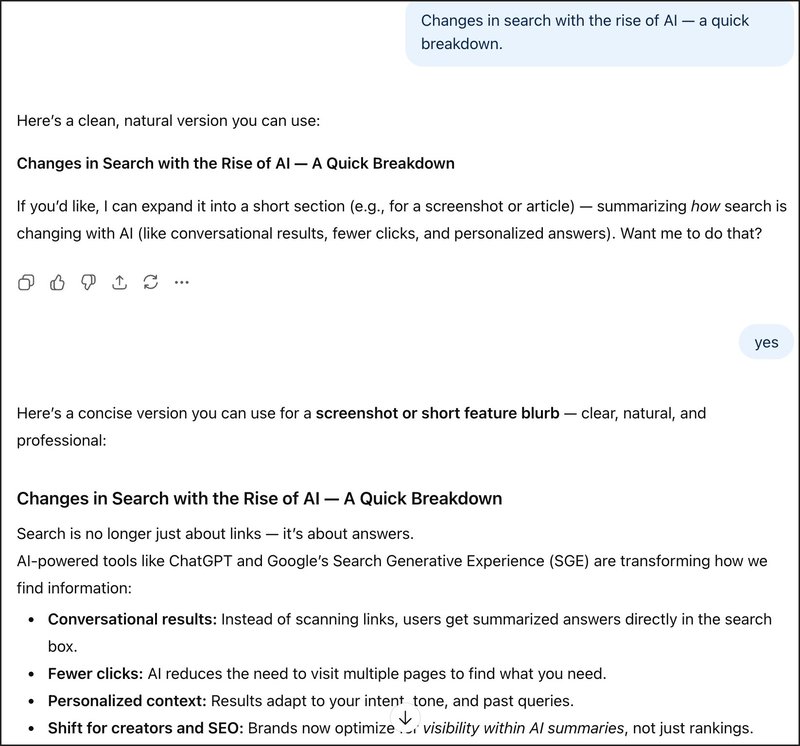Click the italic word 'how' in the response
This screenshot has height=746, width=800.
click(x=705, y=207)
